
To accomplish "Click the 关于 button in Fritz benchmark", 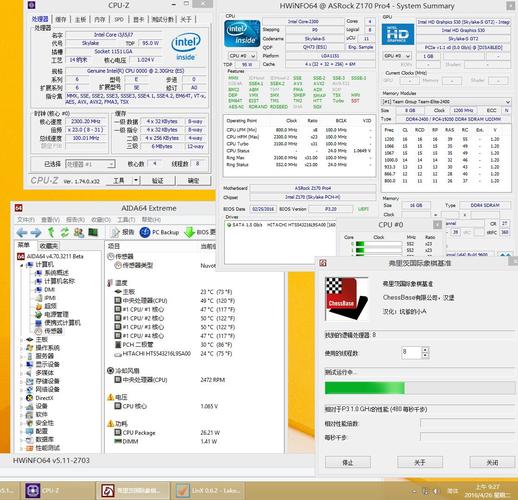I will click(420, 462).
